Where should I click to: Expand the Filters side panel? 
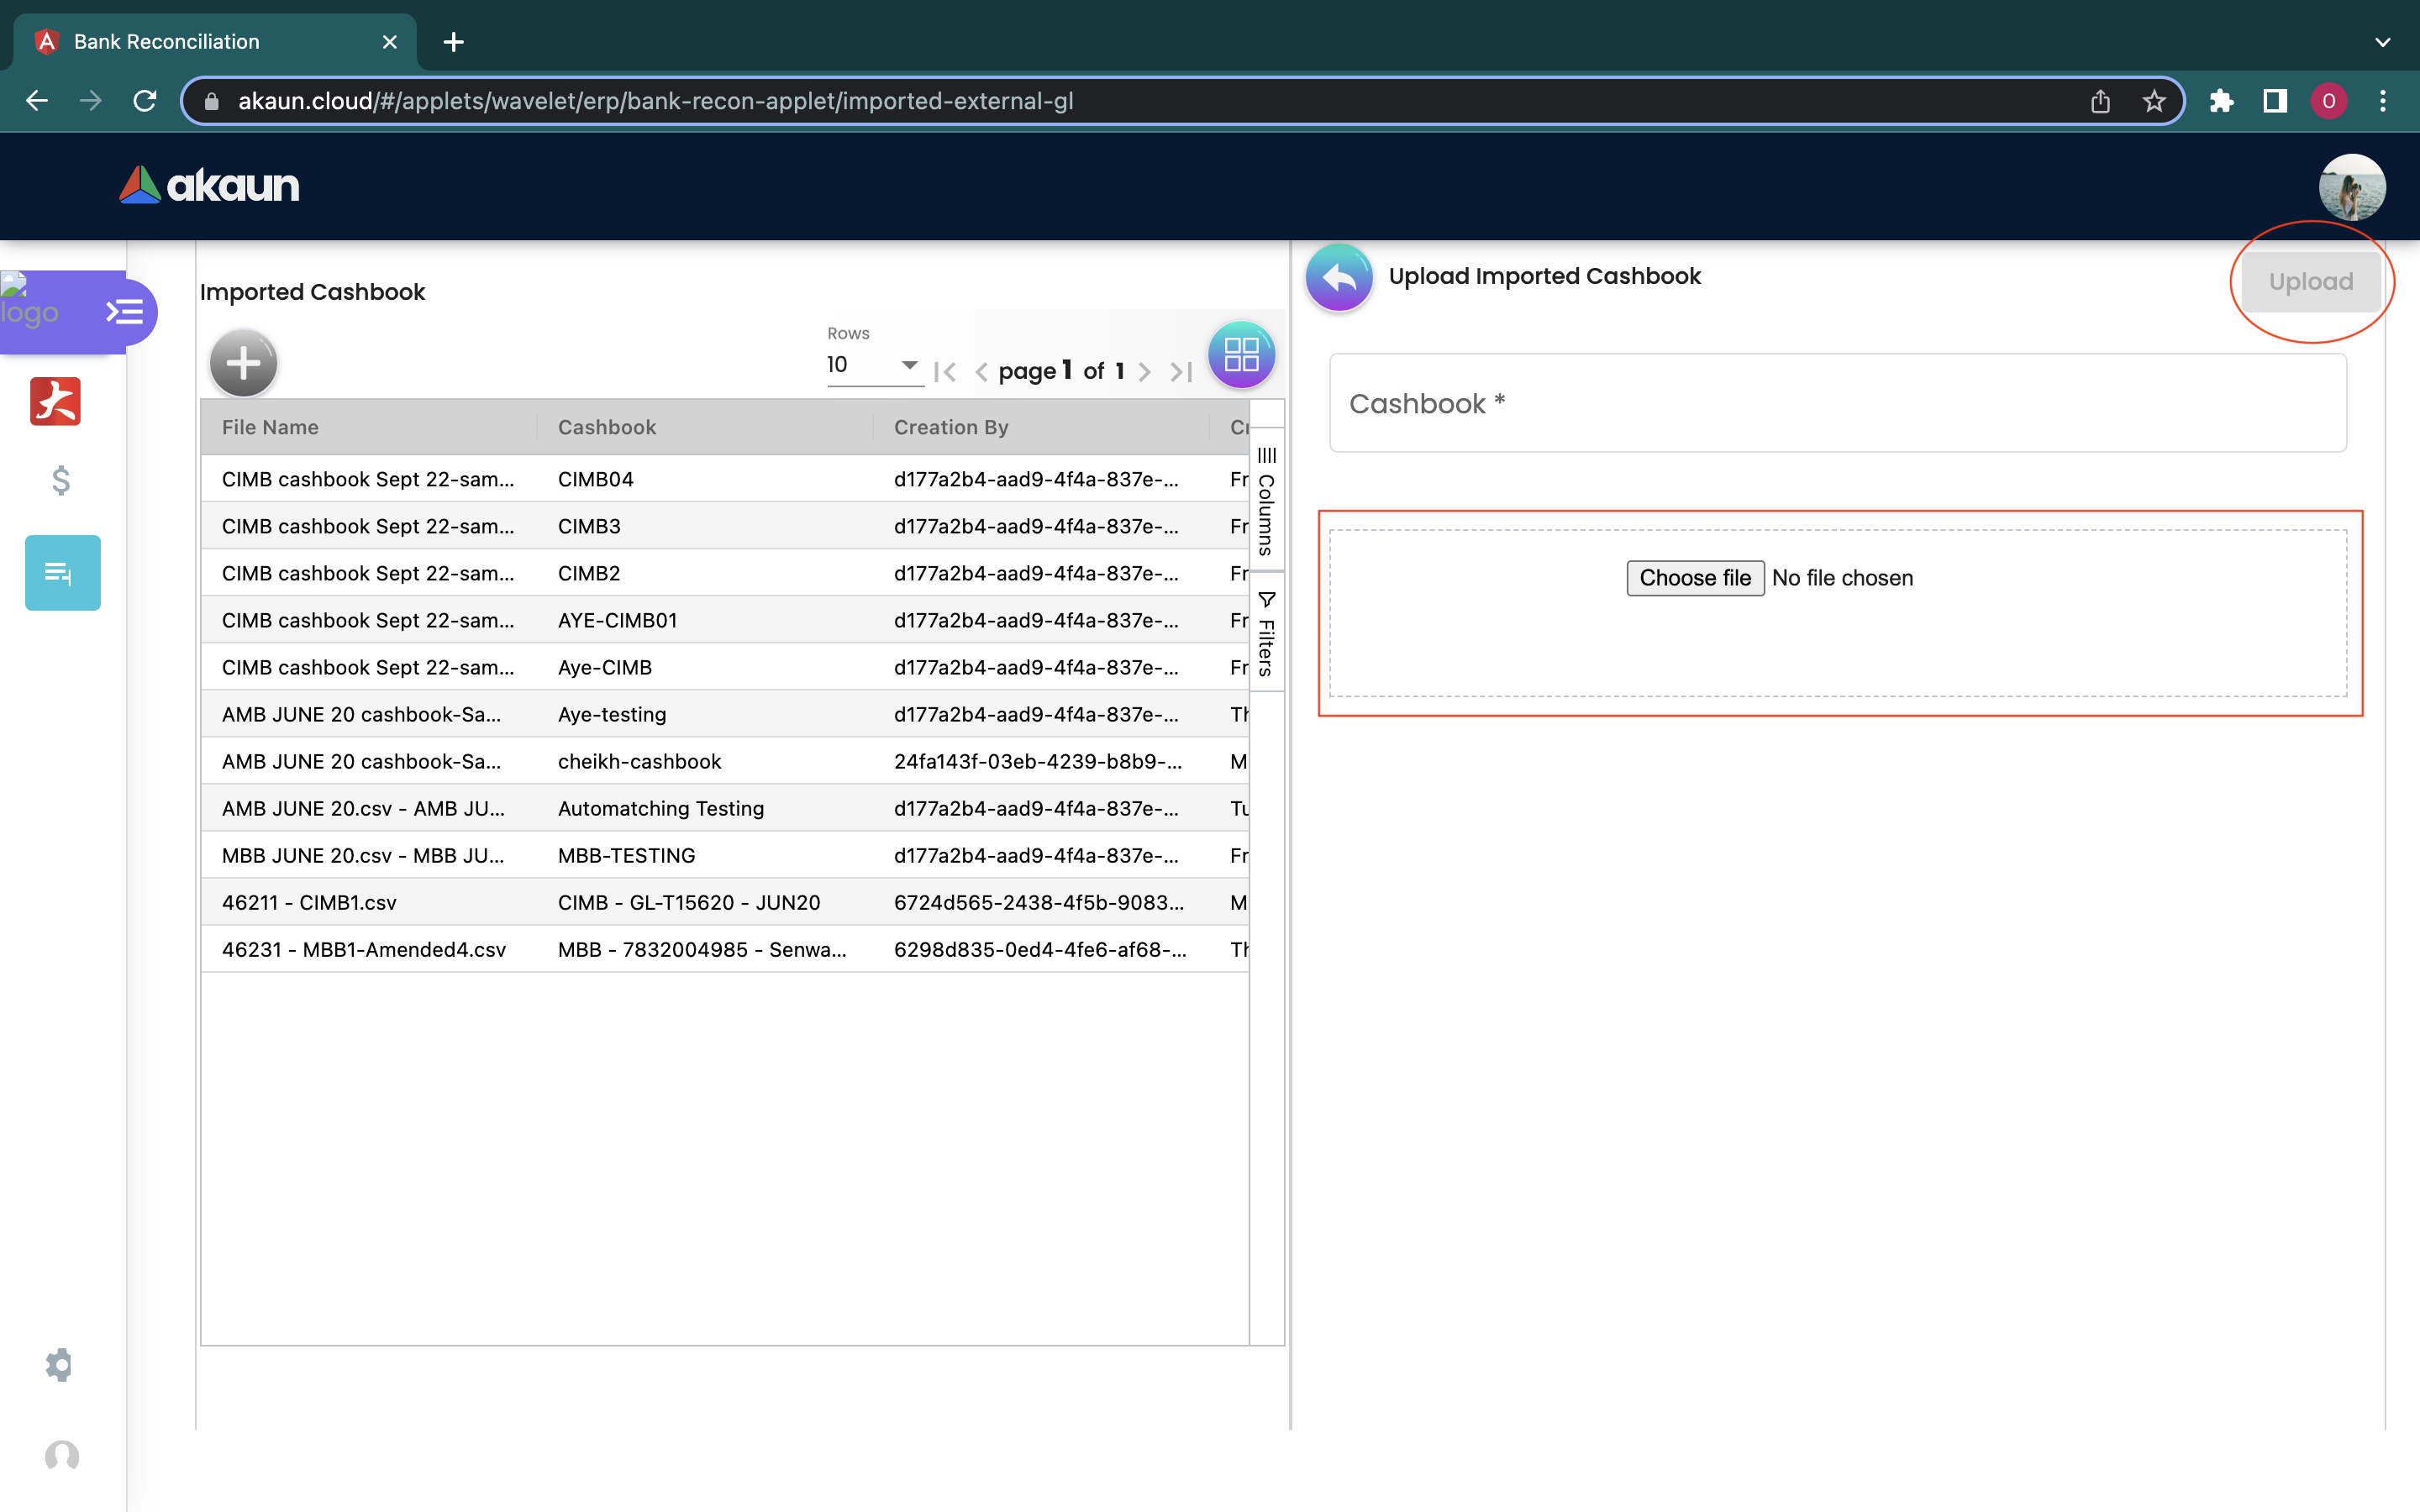1266,634
